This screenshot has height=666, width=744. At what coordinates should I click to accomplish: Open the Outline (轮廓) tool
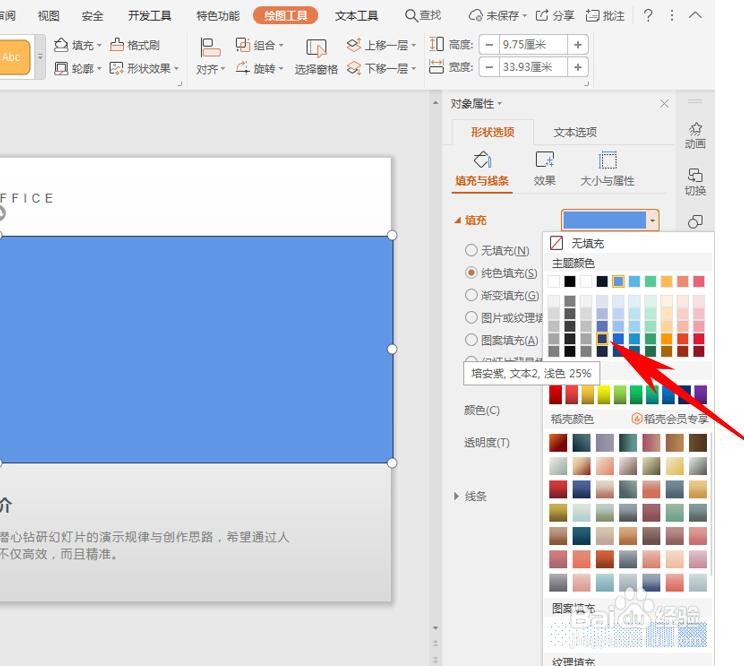point(61,68)
